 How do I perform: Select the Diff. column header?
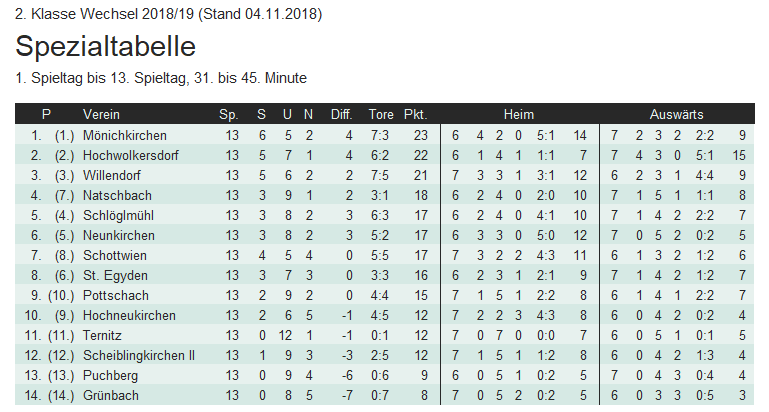(342, 114)
